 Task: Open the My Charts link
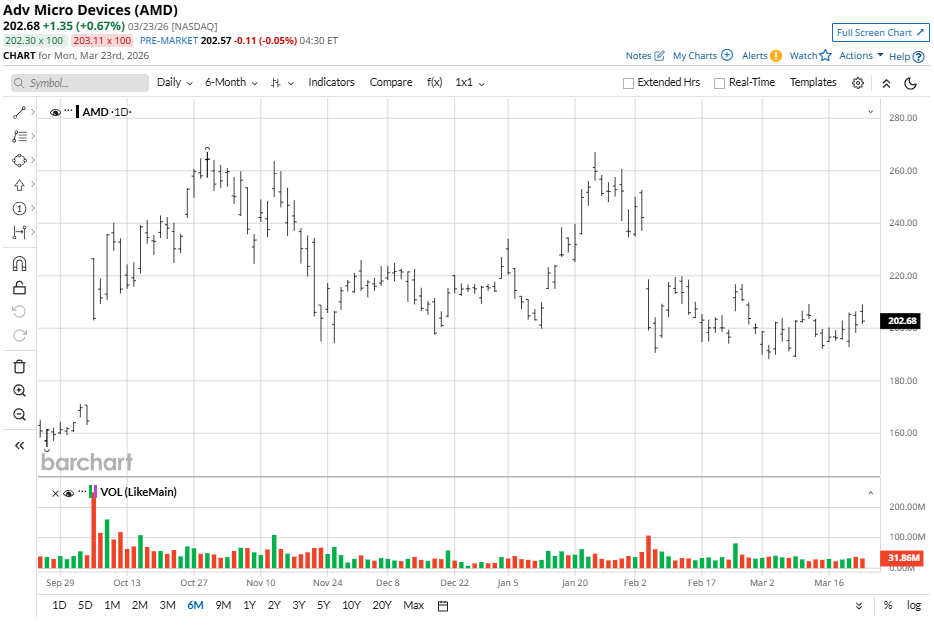pyautogui.click(x=702, y=56)
